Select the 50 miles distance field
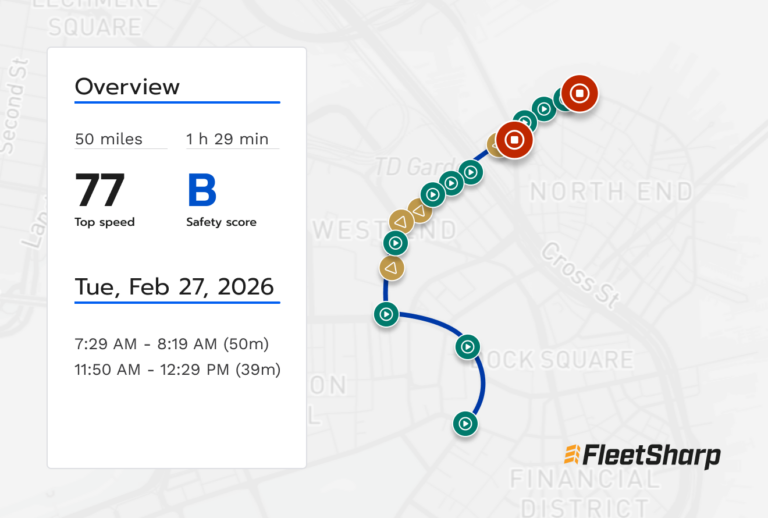The height and width of the screenshot is (518, 768). (109, 139)
